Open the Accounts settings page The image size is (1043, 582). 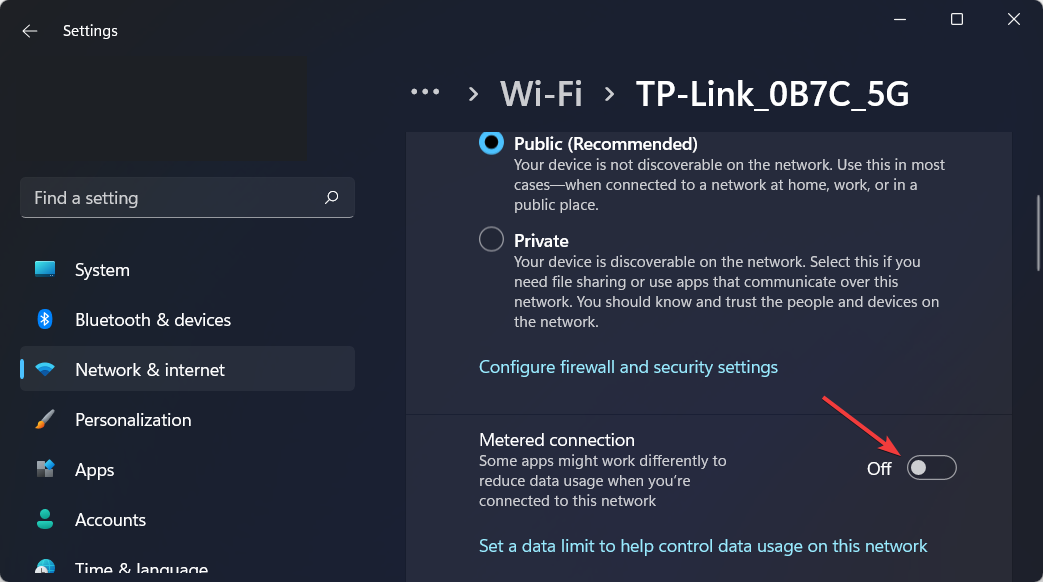110,520
